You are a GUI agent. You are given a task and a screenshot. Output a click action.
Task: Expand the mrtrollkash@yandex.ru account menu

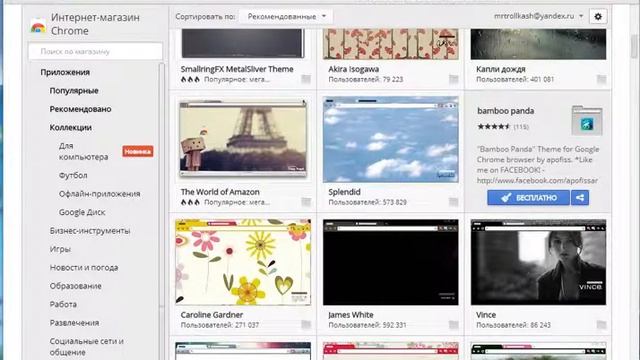point(538,16)
